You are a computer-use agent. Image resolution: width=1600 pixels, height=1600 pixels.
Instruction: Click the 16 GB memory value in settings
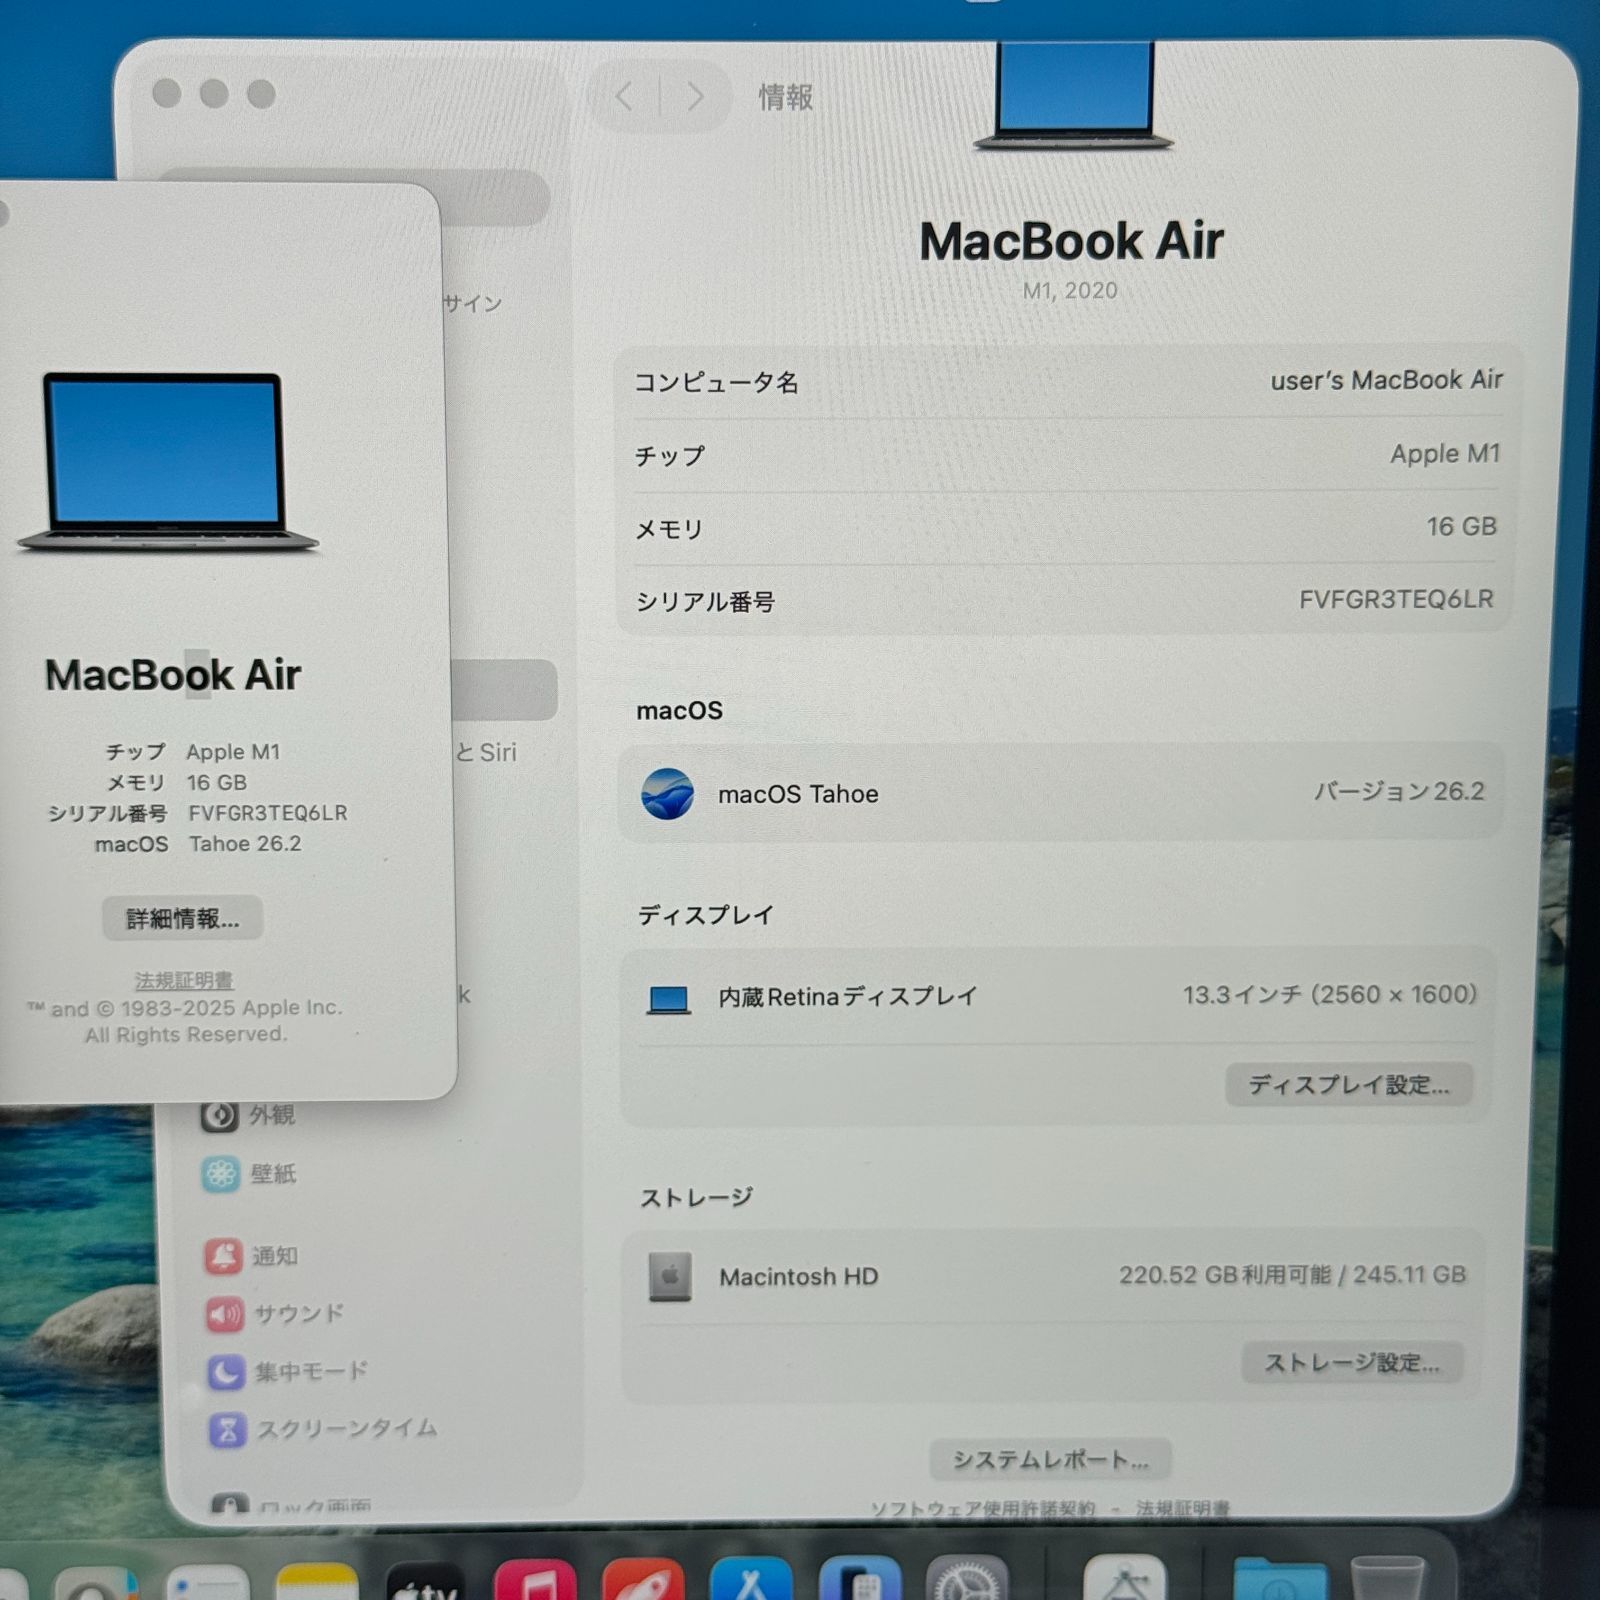click(1461, 526)
